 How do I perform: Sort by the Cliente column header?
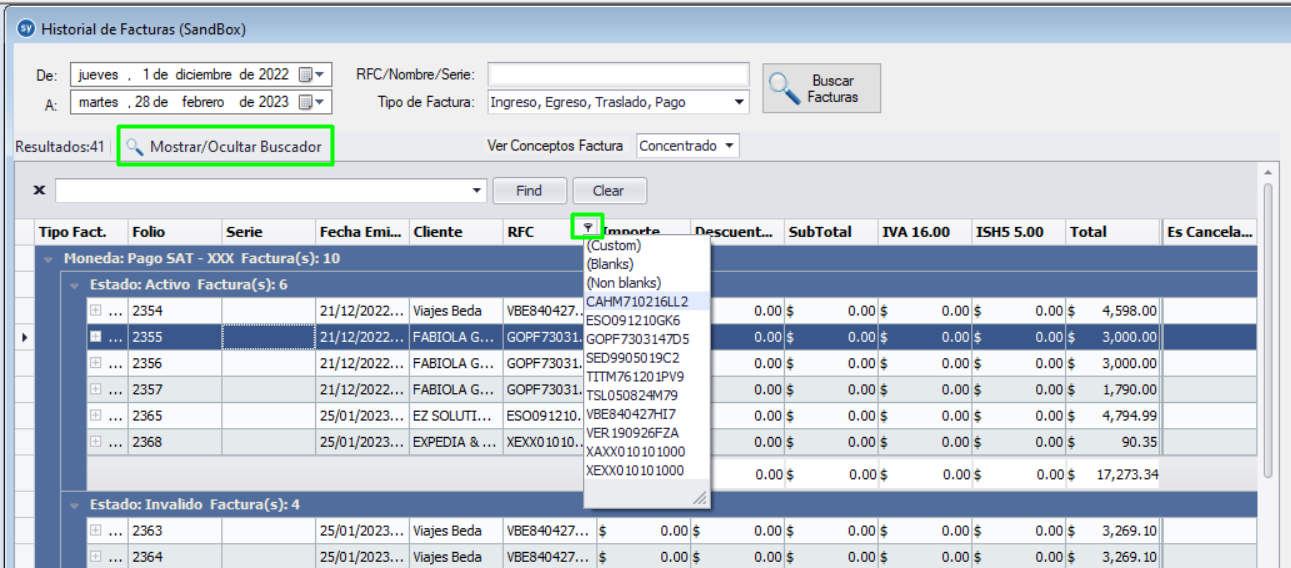[x=456, y=232]
